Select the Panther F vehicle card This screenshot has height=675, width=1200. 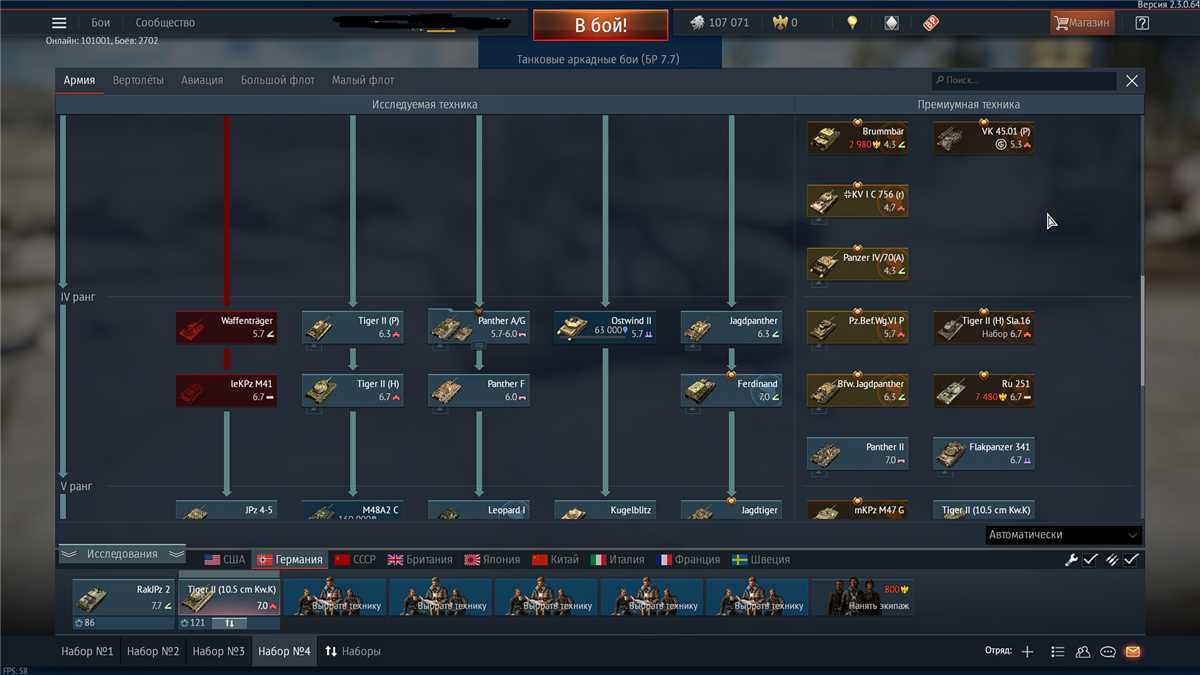tap(479, 390)
